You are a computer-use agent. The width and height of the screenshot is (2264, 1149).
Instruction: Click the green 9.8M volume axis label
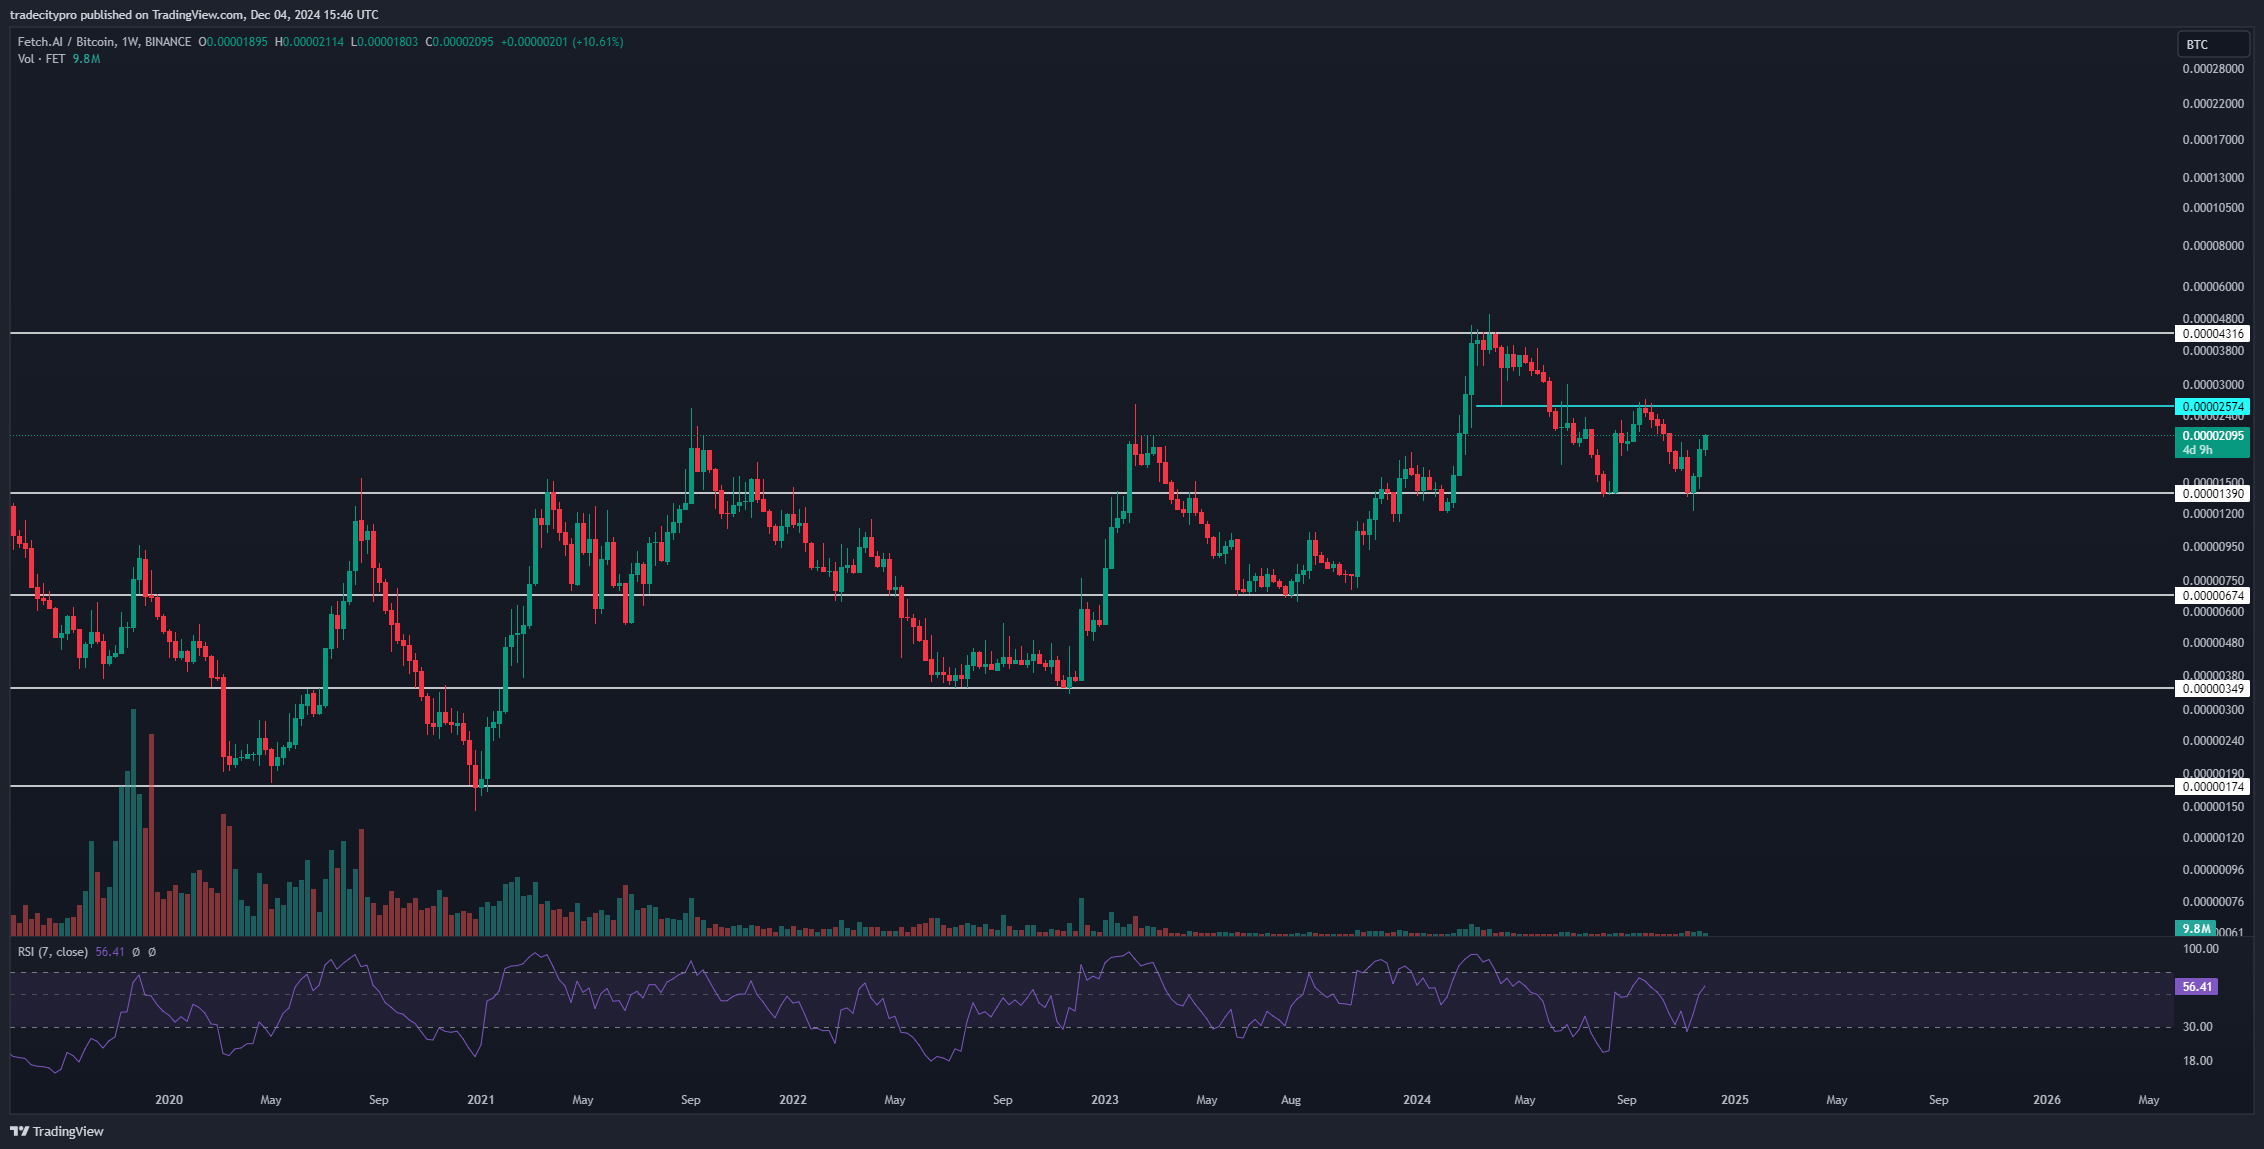tap(2196, 928)
